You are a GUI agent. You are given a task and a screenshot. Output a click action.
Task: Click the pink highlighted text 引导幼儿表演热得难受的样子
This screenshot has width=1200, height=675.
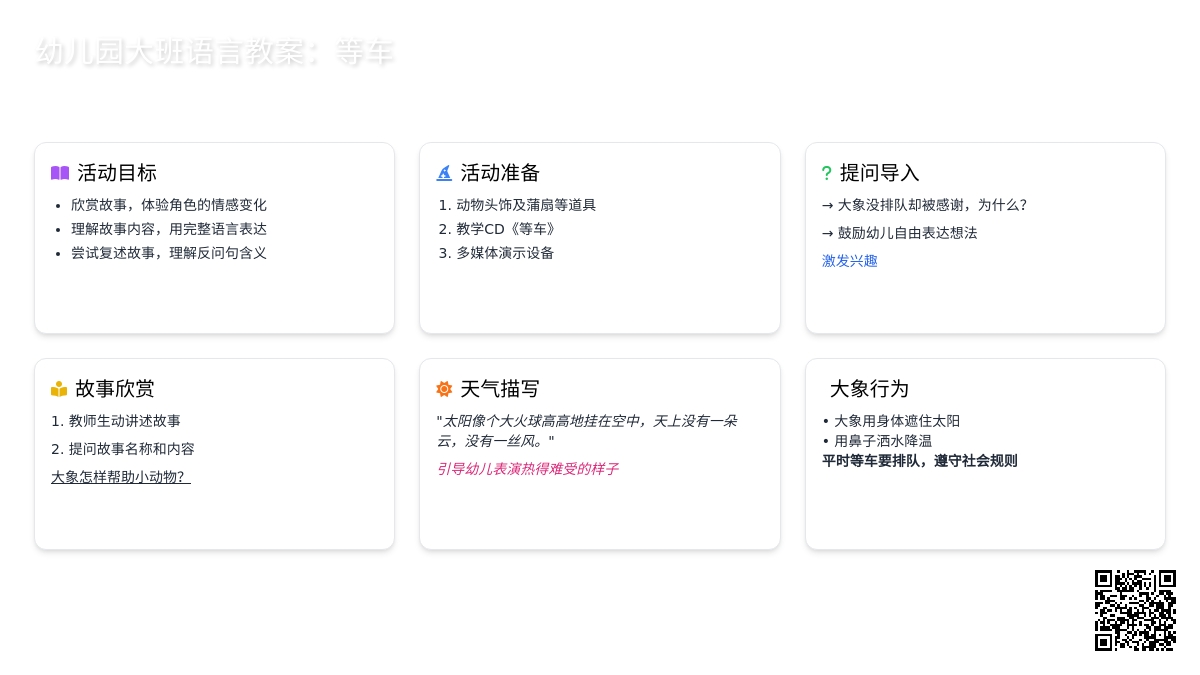click(527, 468)
